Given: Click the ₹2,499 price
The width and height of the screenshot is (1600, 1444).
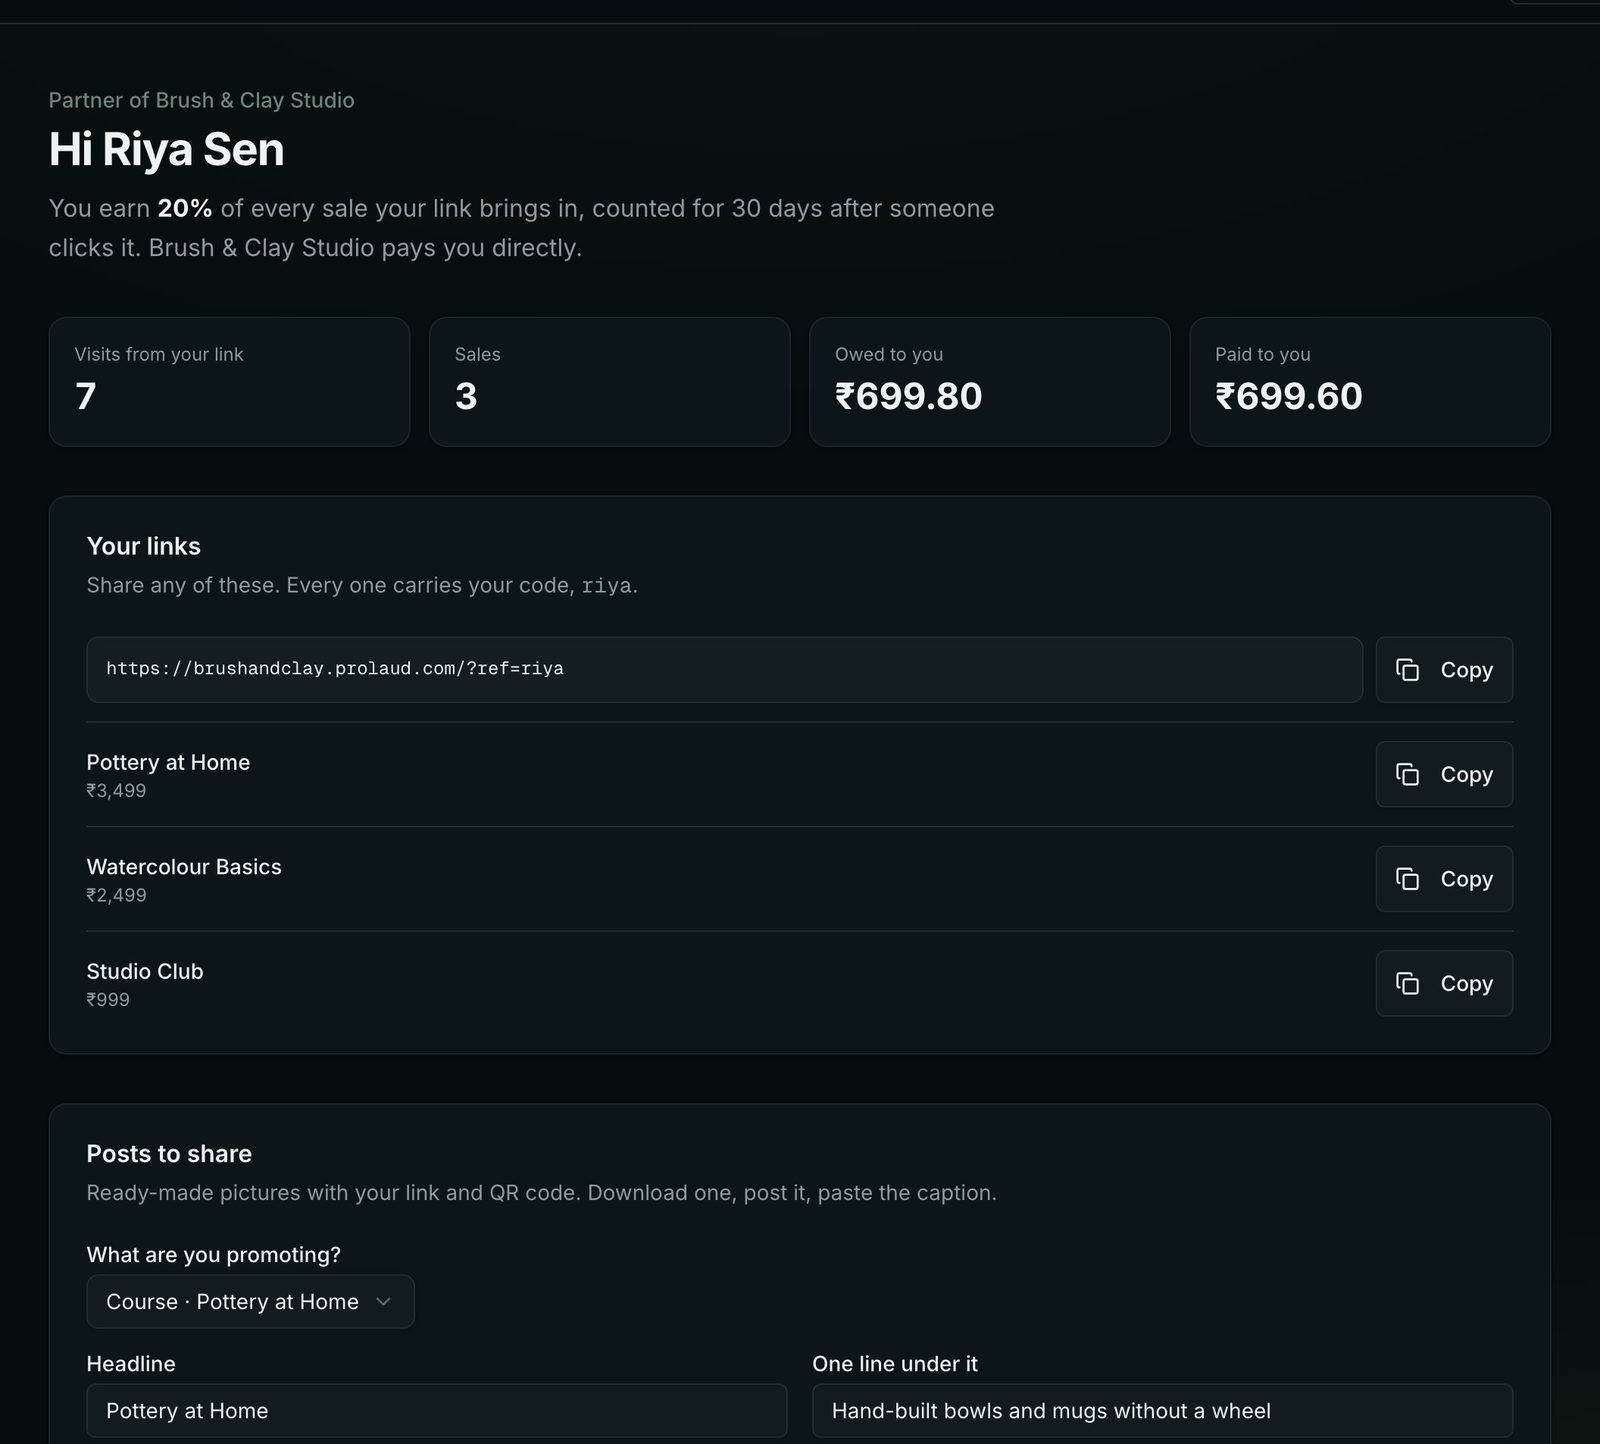Looking at the screenshot, I should pos(116,895).
